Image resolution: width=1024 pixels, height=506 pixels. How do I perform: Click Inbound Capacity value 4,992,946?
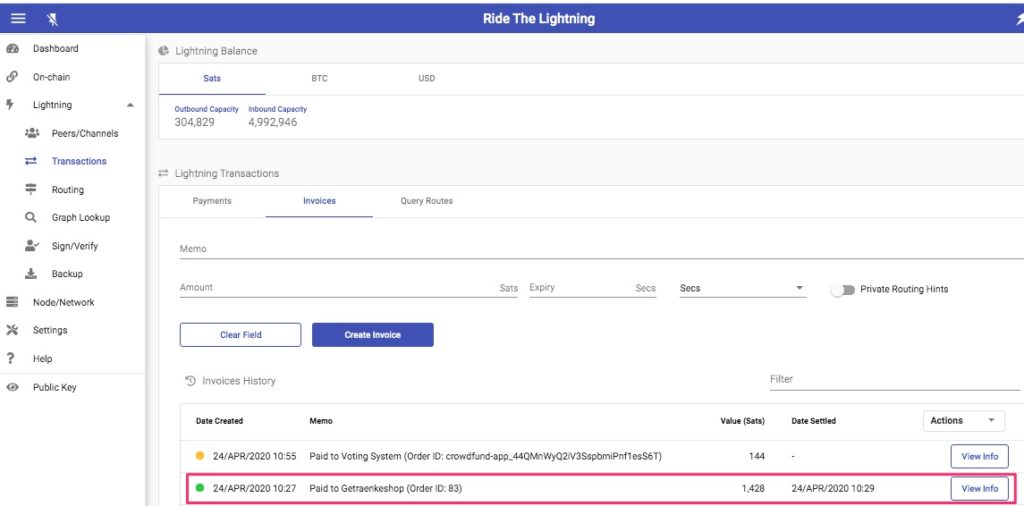(272, 122)
